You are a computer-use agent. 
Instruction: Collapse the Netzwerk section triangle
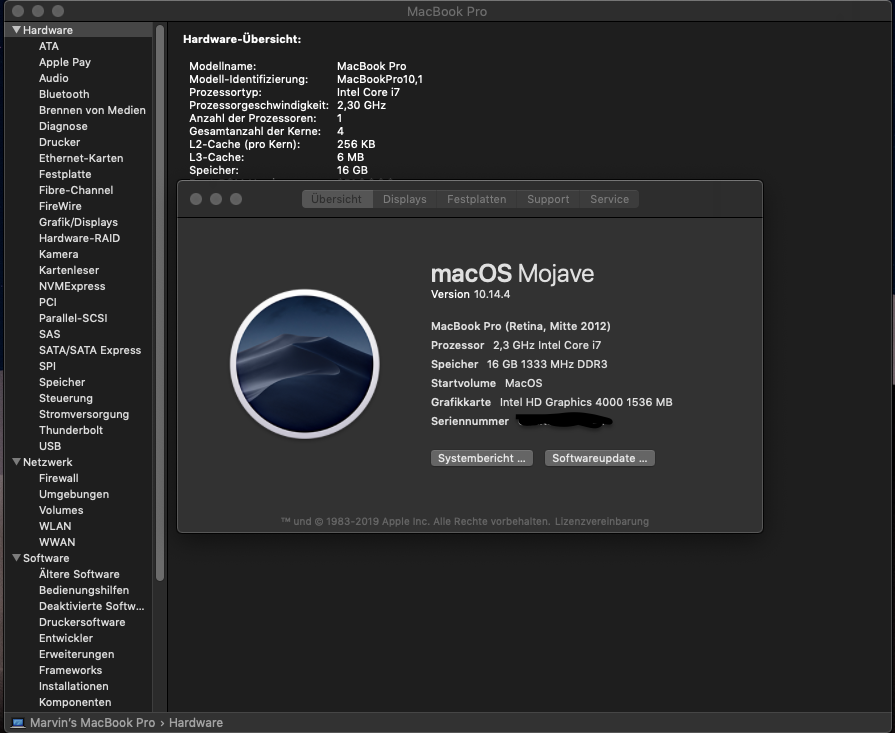[x=16, y=462]
